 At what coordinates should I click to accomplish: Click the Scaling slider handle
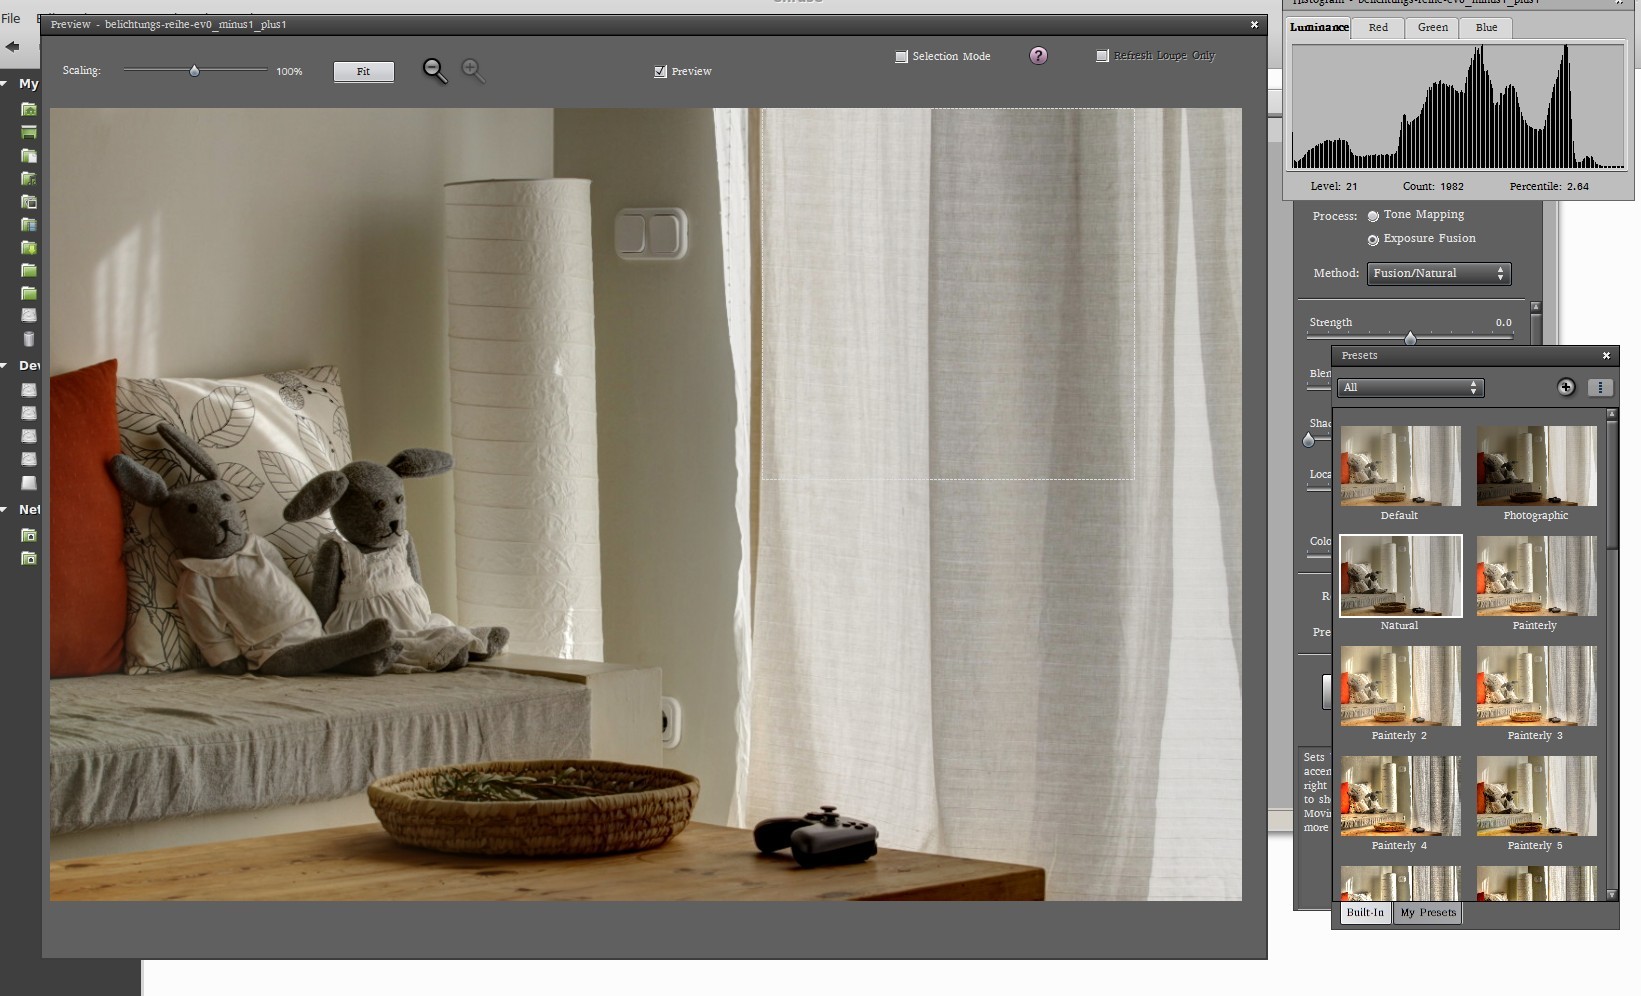[x=194, y=71]
